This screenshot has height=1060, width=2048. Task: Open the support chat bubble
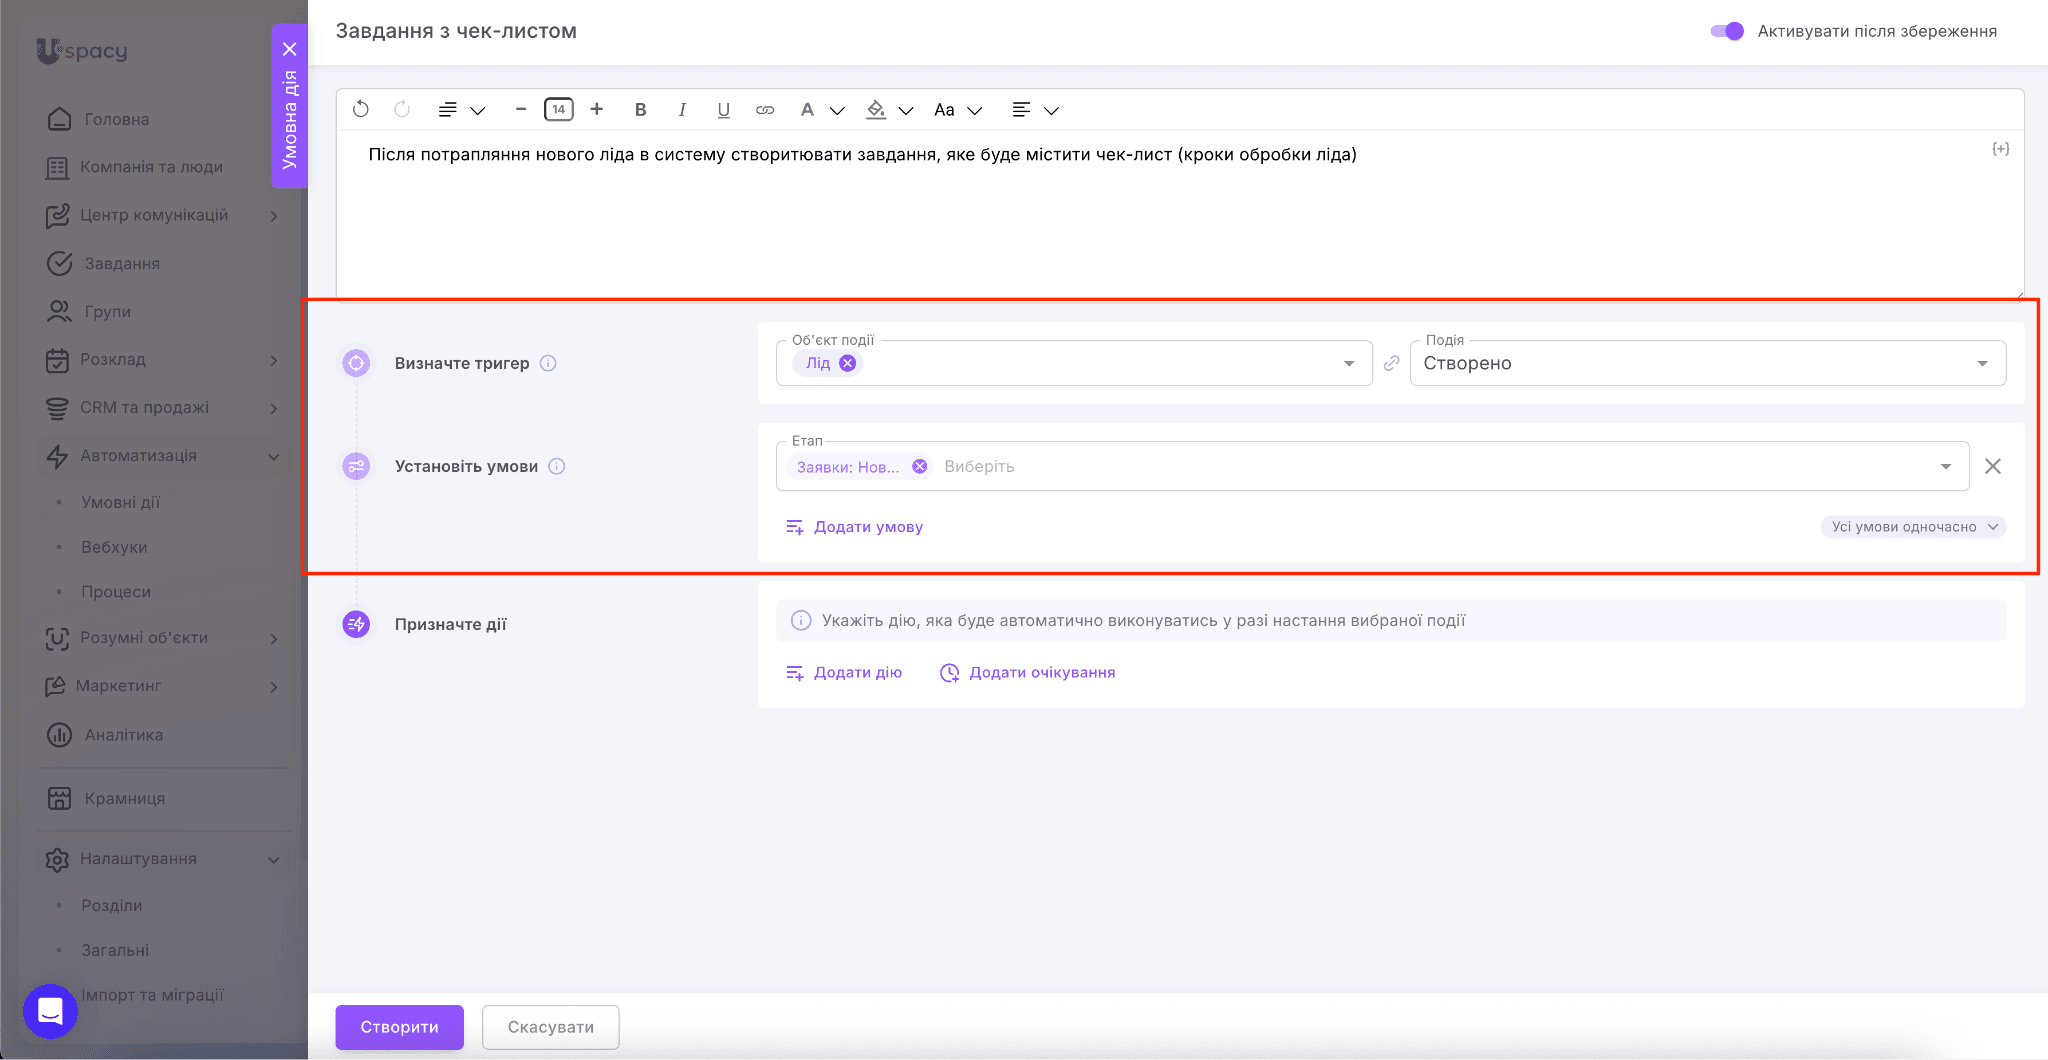point(50,1011)
